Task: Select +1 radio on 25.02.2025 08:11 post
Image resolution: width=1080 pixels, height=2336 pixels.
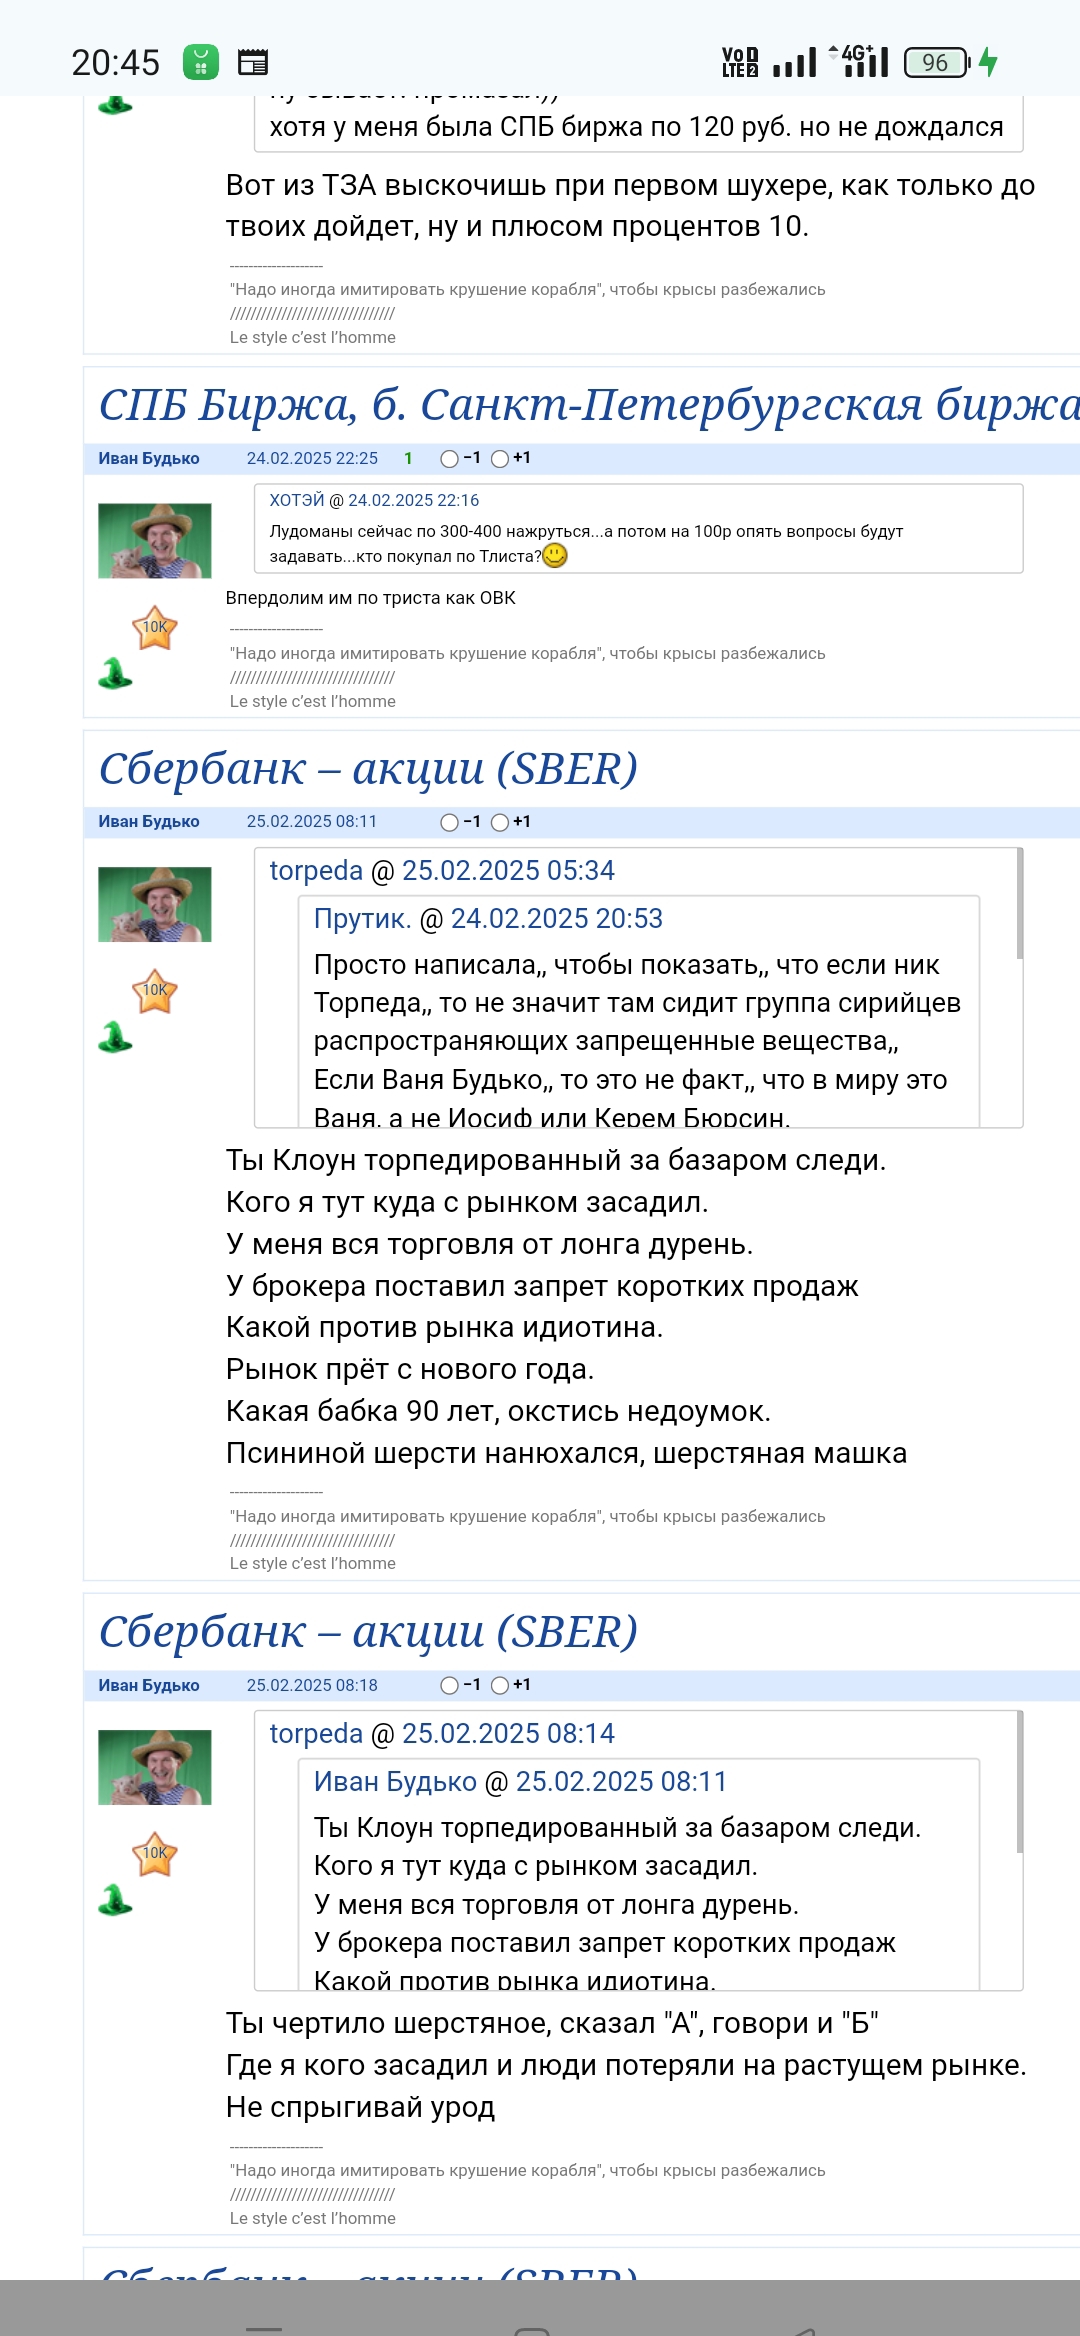Action: (500, 822)
